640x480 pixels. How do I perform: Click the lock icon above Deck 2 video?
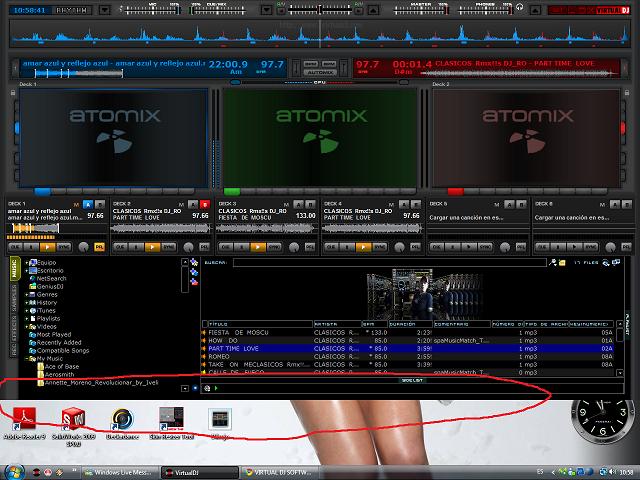click(x=627, y=93)
